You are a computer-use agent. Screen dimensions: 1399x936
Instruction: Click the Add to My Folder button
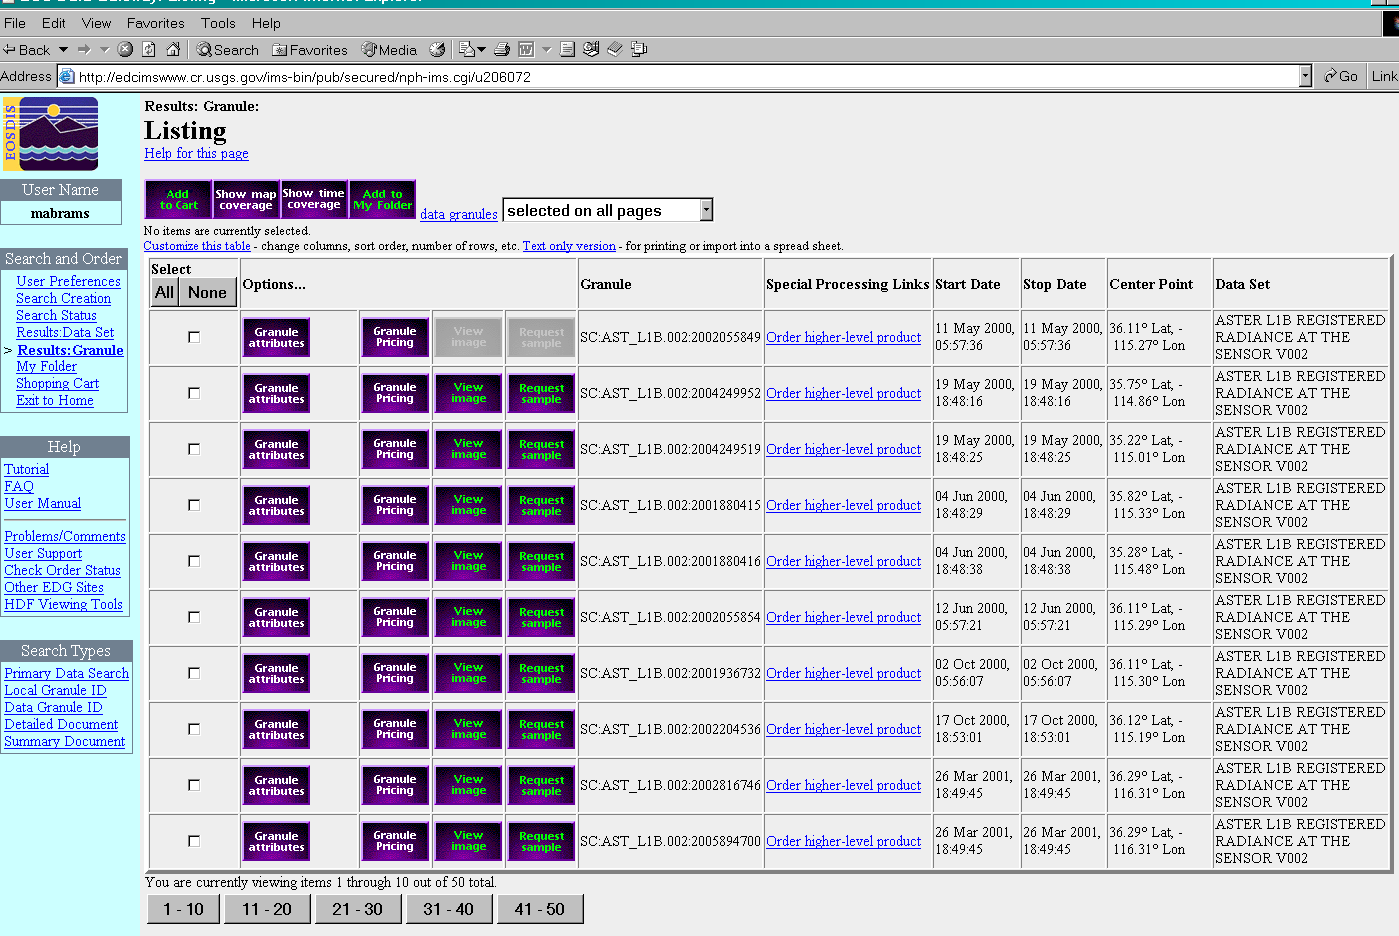click(382, 200)
